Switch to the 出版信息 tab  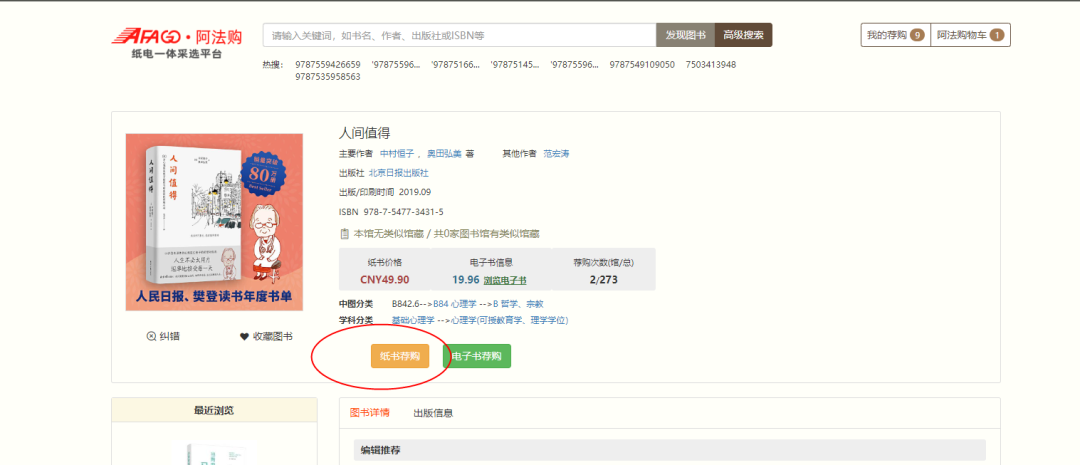pyautogui.click(x=433, y=413)
